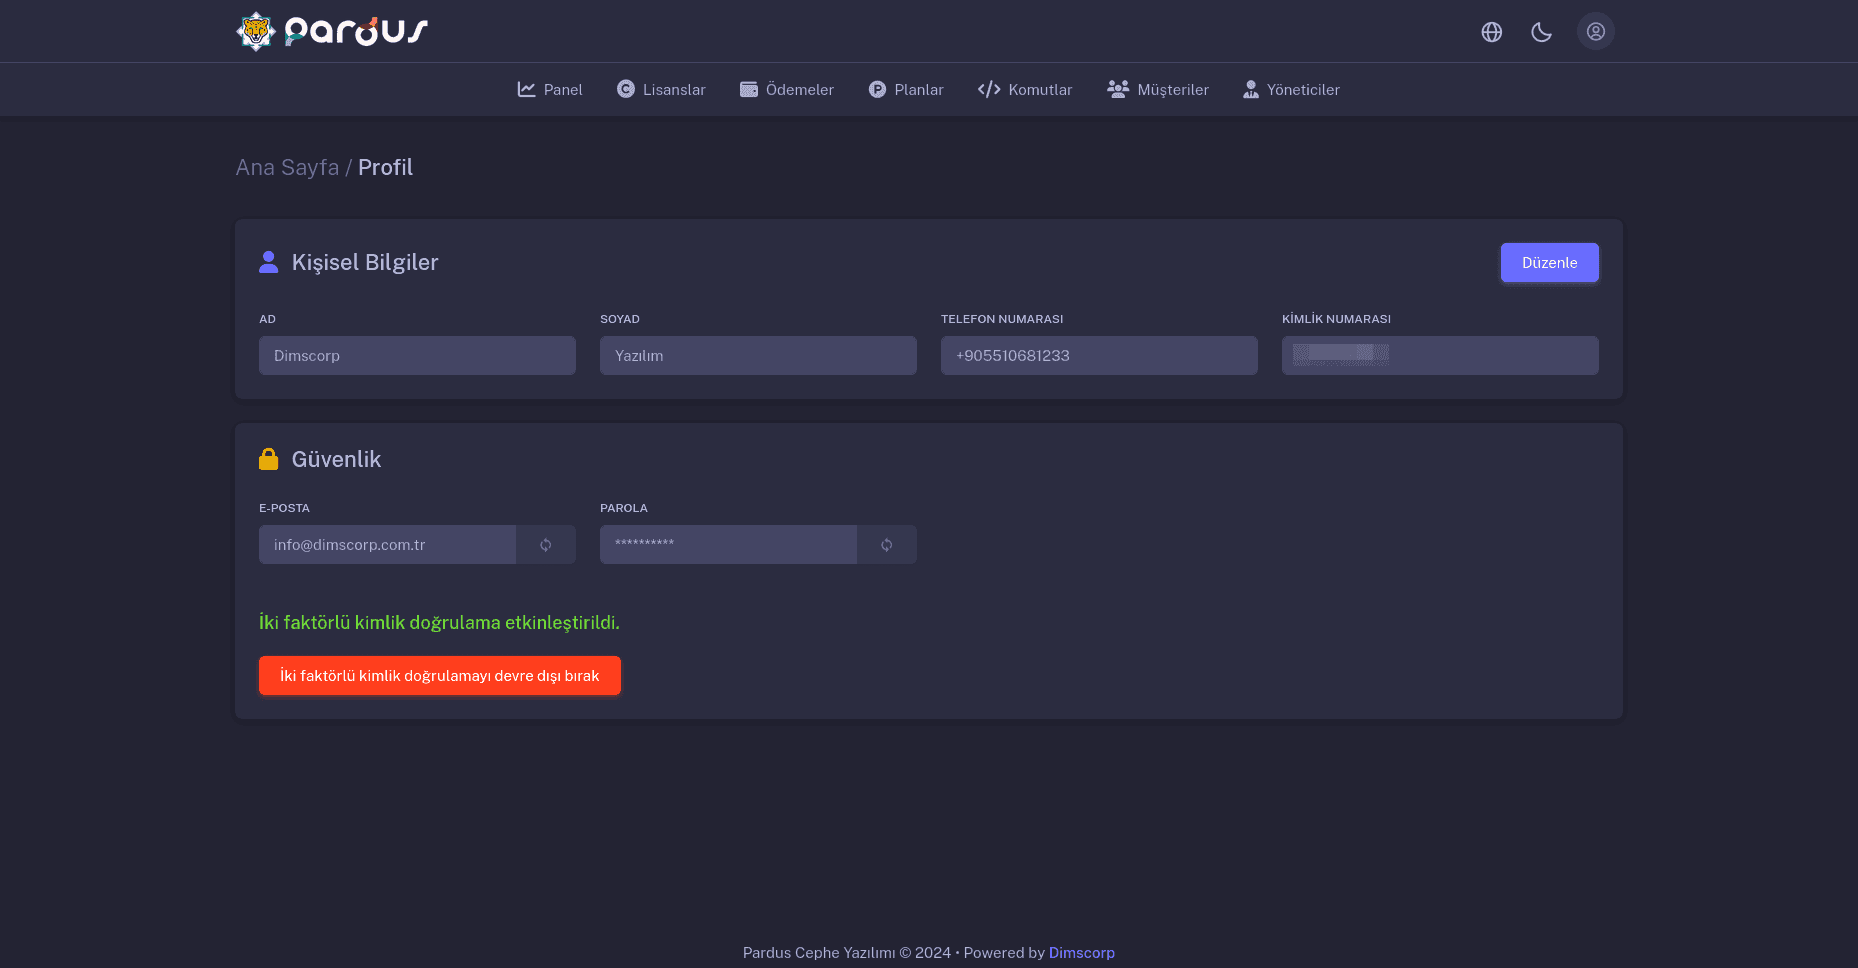
Task: Go to Panel in navigation
Action: (550, 90)
